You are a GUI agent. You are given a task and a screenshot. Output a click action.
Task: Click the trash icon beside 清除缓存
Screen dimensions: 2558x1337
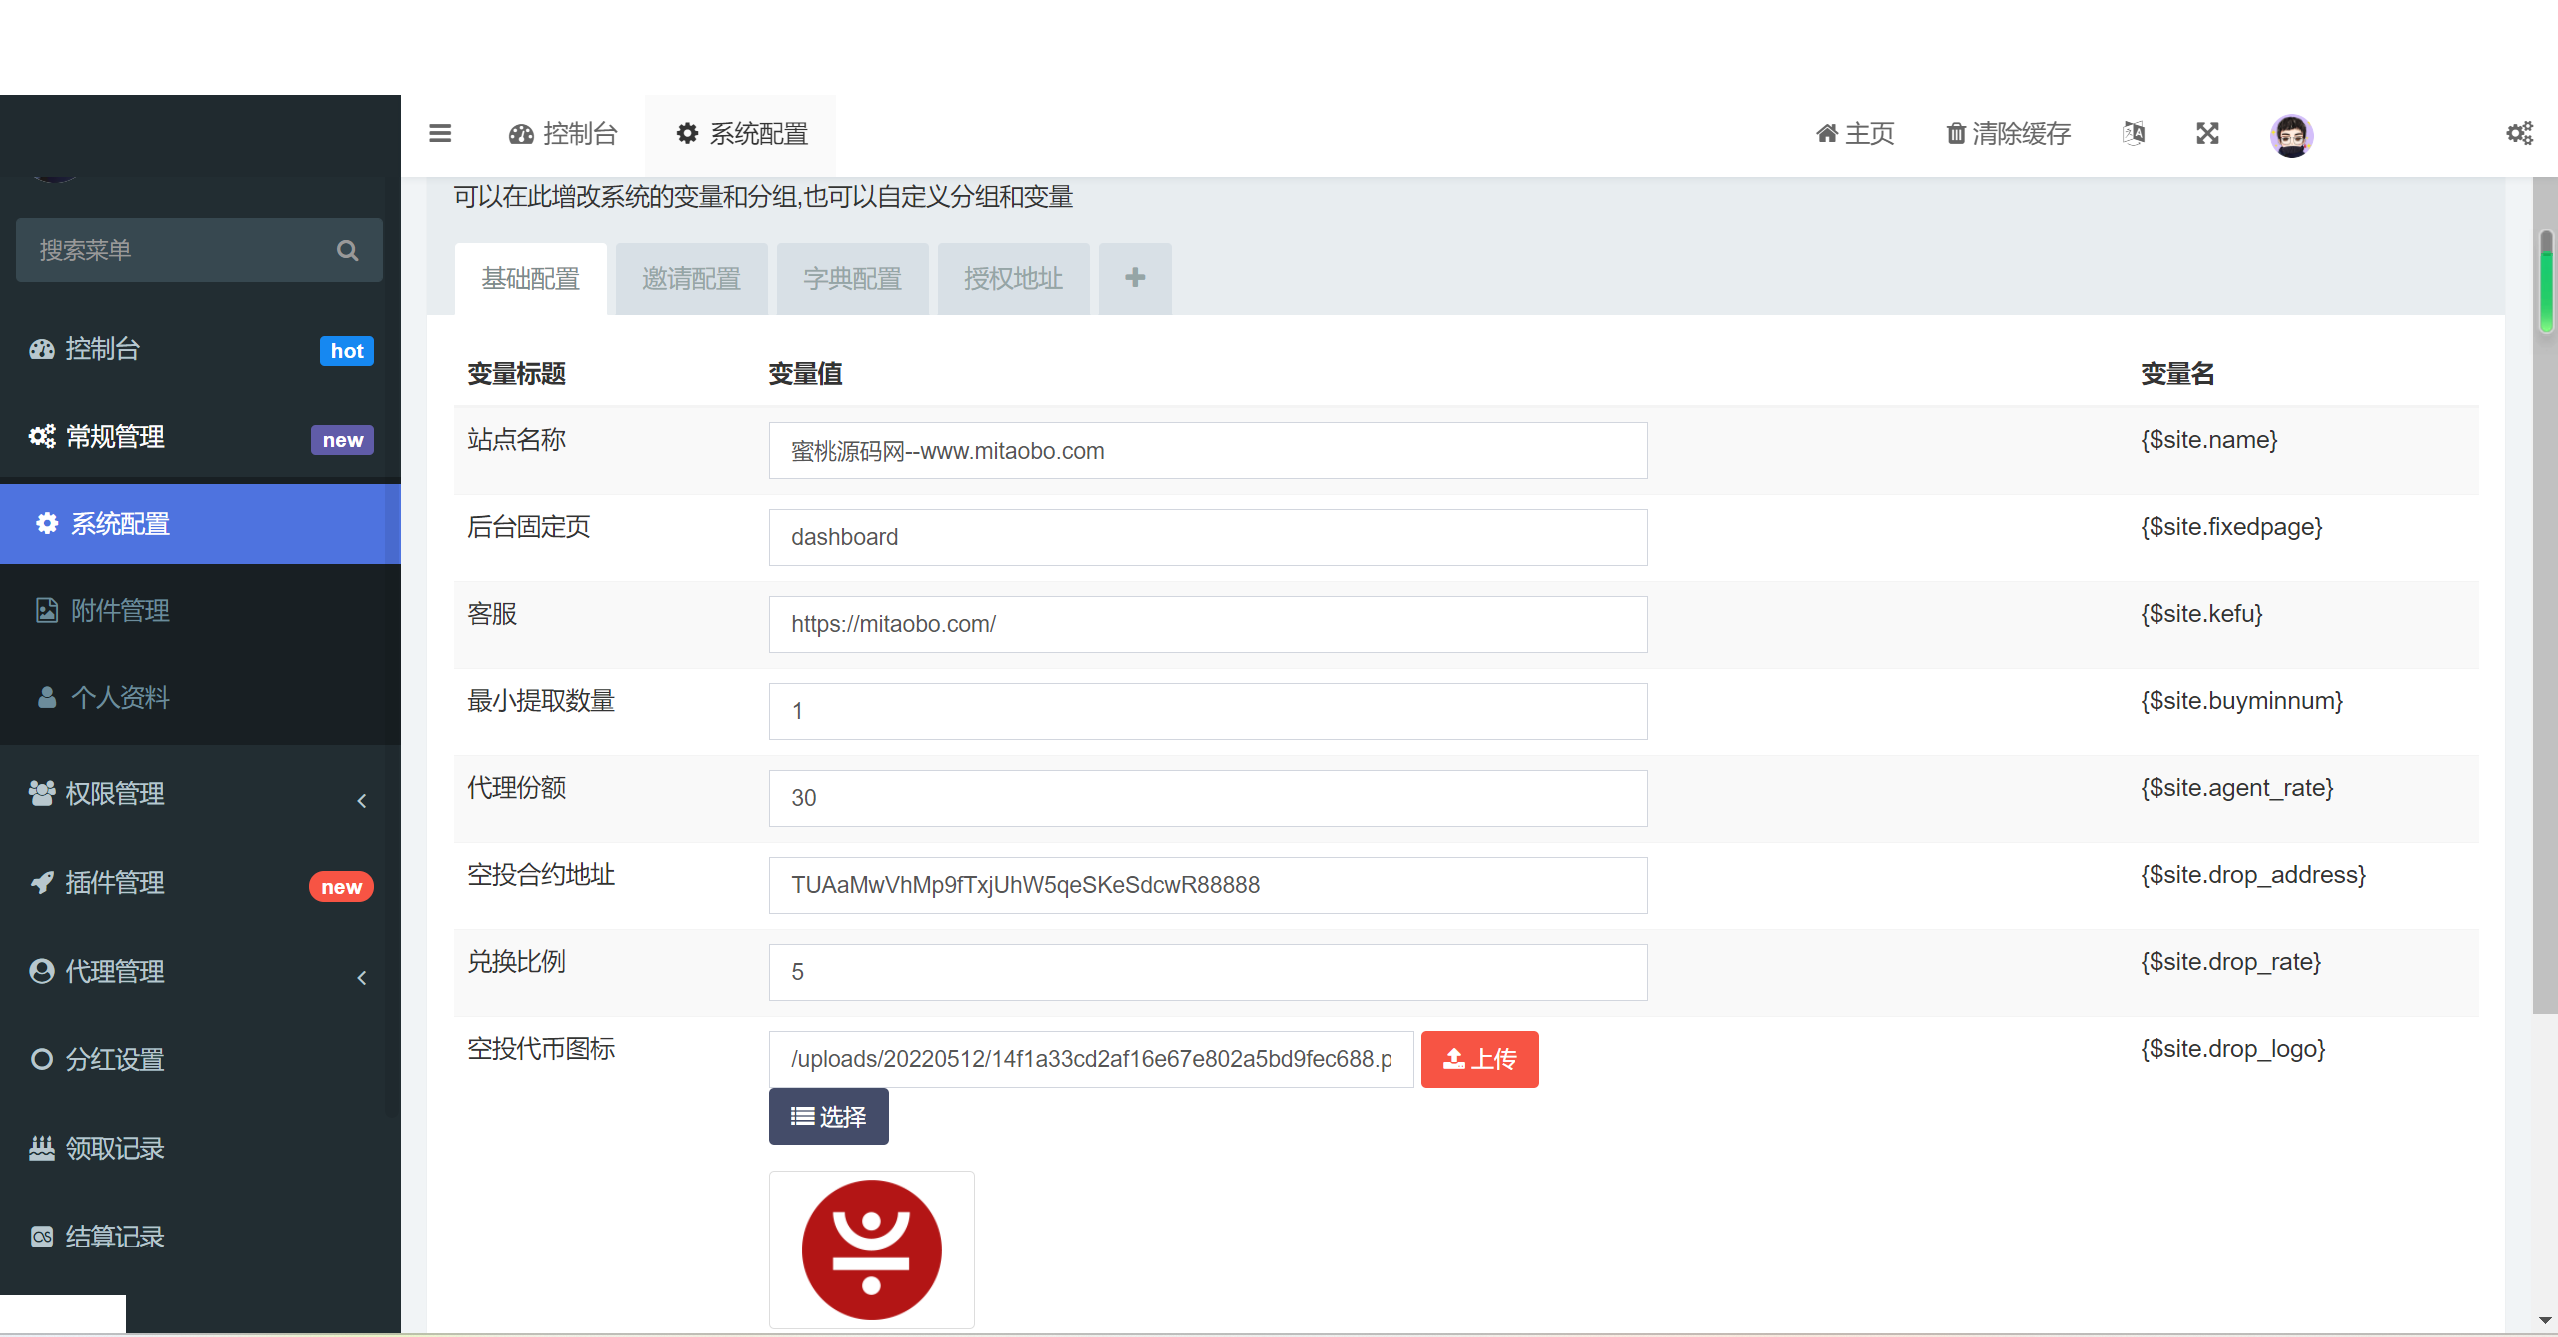pyautogui.click(x=1956, y=133)
